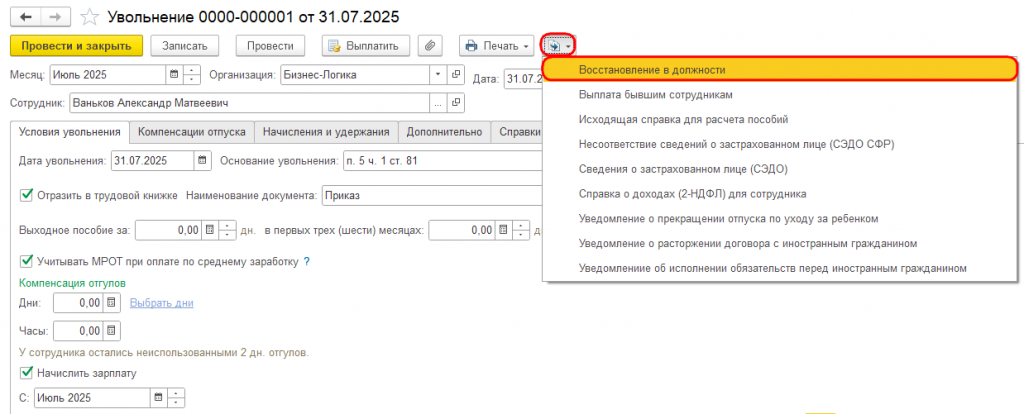The image size is (1024, 414).
Task: Open calculator for Выходное пособие days
Action: [210, 230]
